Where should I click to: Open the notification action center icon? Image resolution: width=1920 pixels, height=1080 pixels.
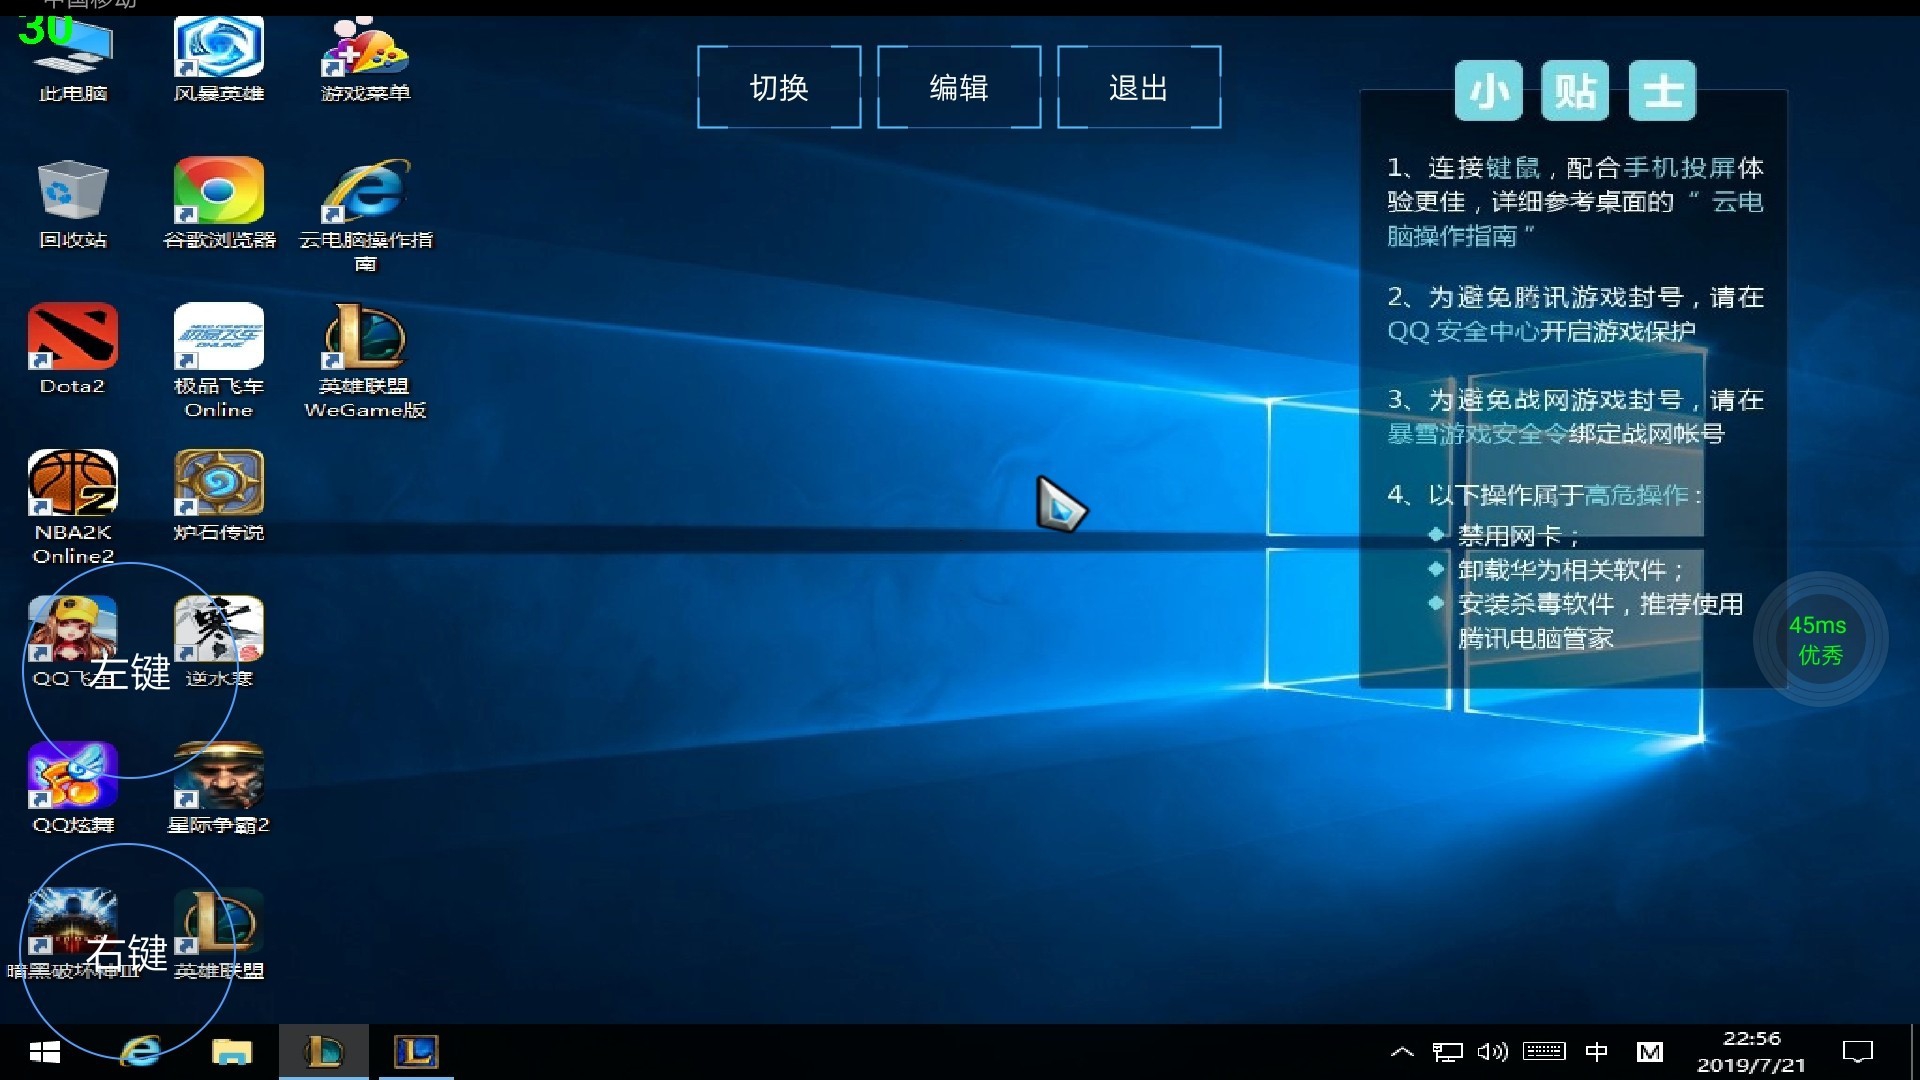click(1858, 1052)
